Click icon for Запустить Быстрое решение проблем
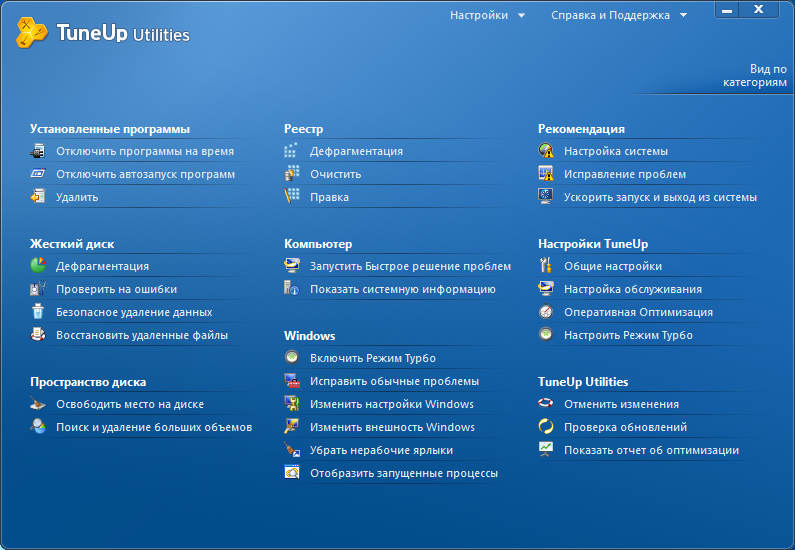Screen dimensions: 795x550 (292, 265)
